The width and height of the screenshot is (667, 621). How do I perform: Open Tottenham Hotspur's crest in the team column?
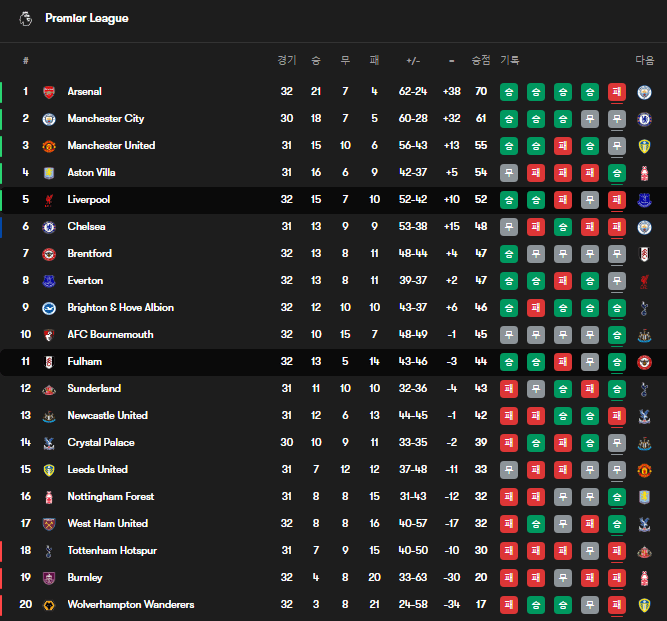point(48,551)
